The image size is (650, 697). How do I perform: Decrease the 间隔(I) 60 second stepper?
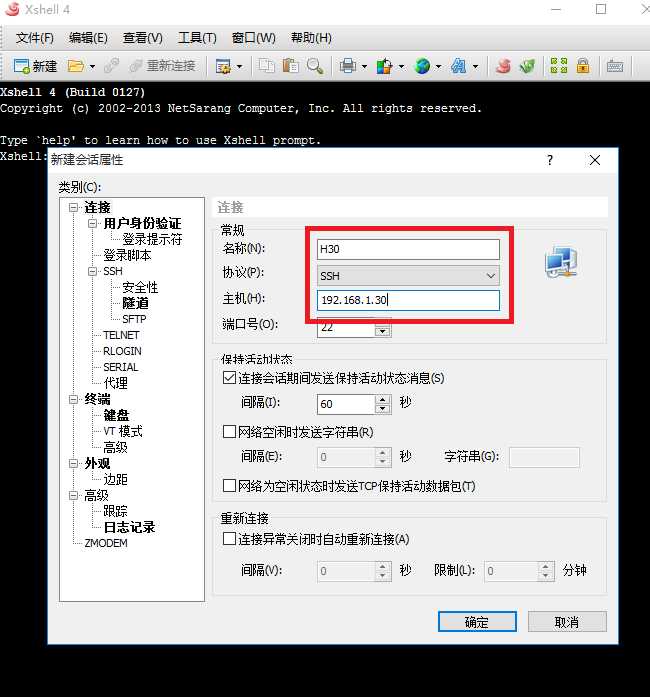(383, 409)
